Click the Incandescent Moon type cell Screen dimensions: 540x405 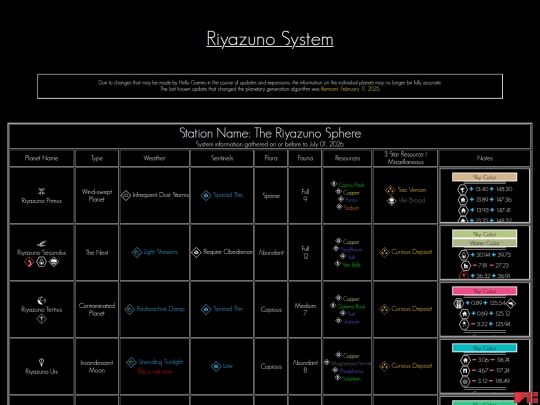tap(97, 366)
